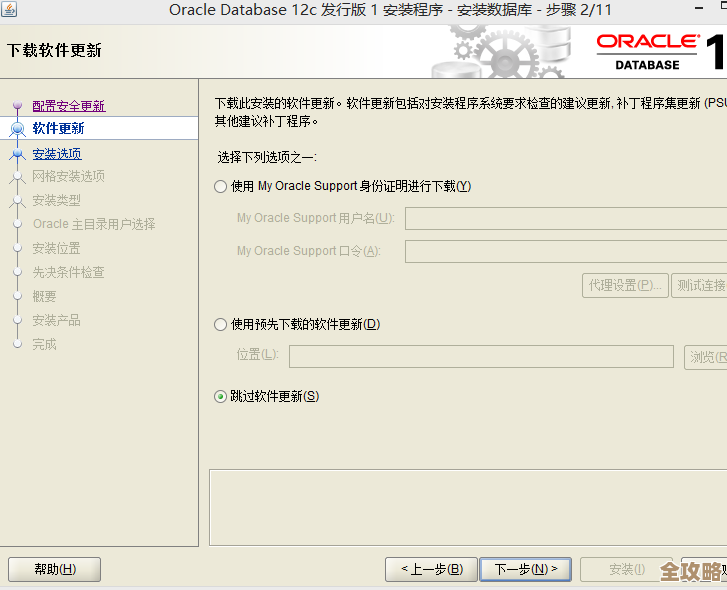Viewport: 727px width, 590px height.
Task: Select 使用 My Oracle Support 身份证明进行下载 radio
Action: 220,187
